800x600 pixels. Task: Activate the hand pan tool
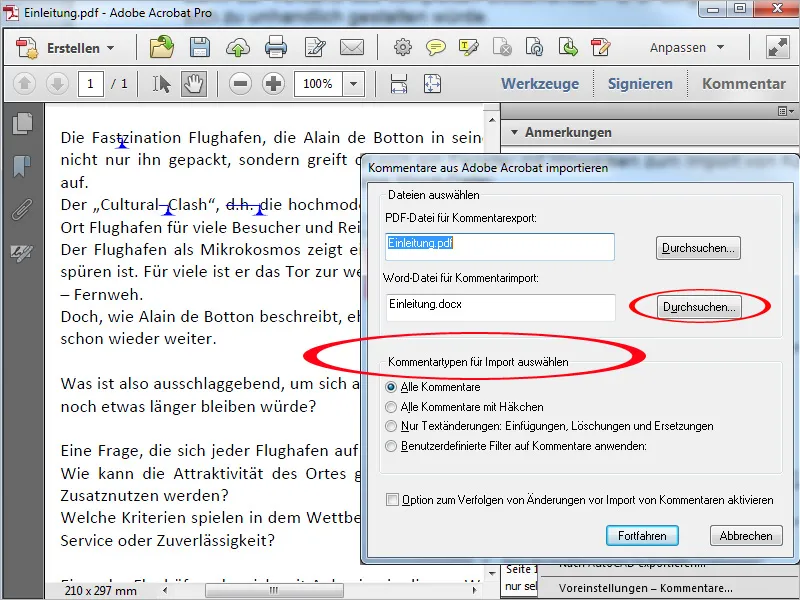[194, 84]
